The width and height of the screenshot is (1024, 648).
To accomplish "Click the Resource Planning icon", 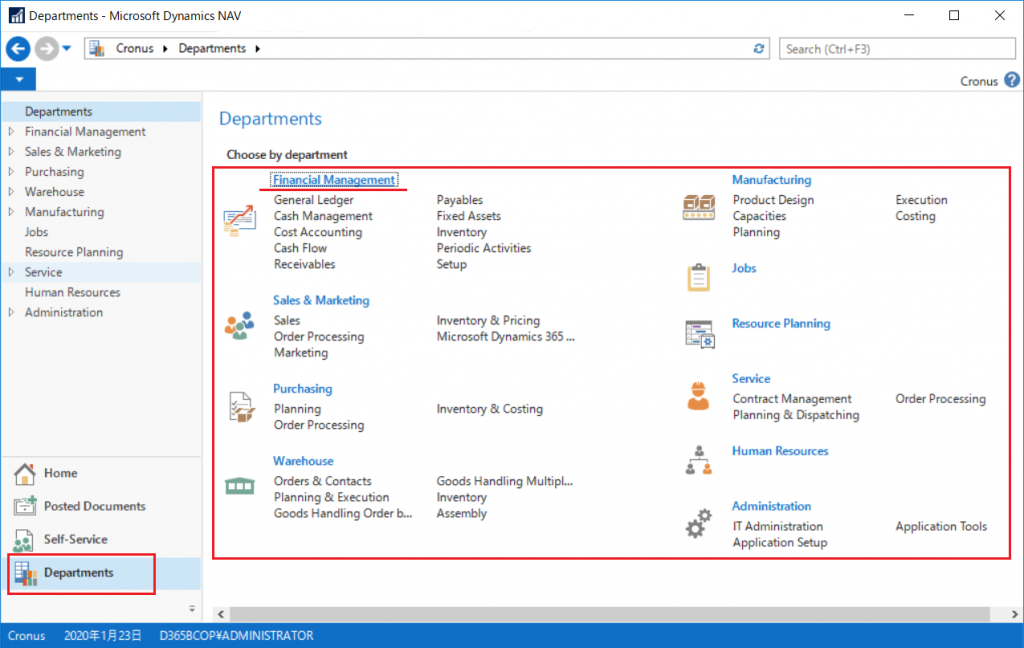I will [x=700, y=334].
